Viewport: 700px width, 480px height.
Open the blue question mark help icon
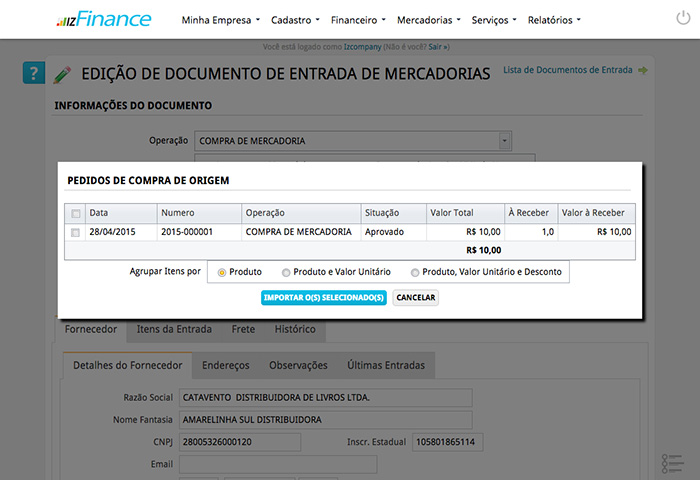[34, 73]
